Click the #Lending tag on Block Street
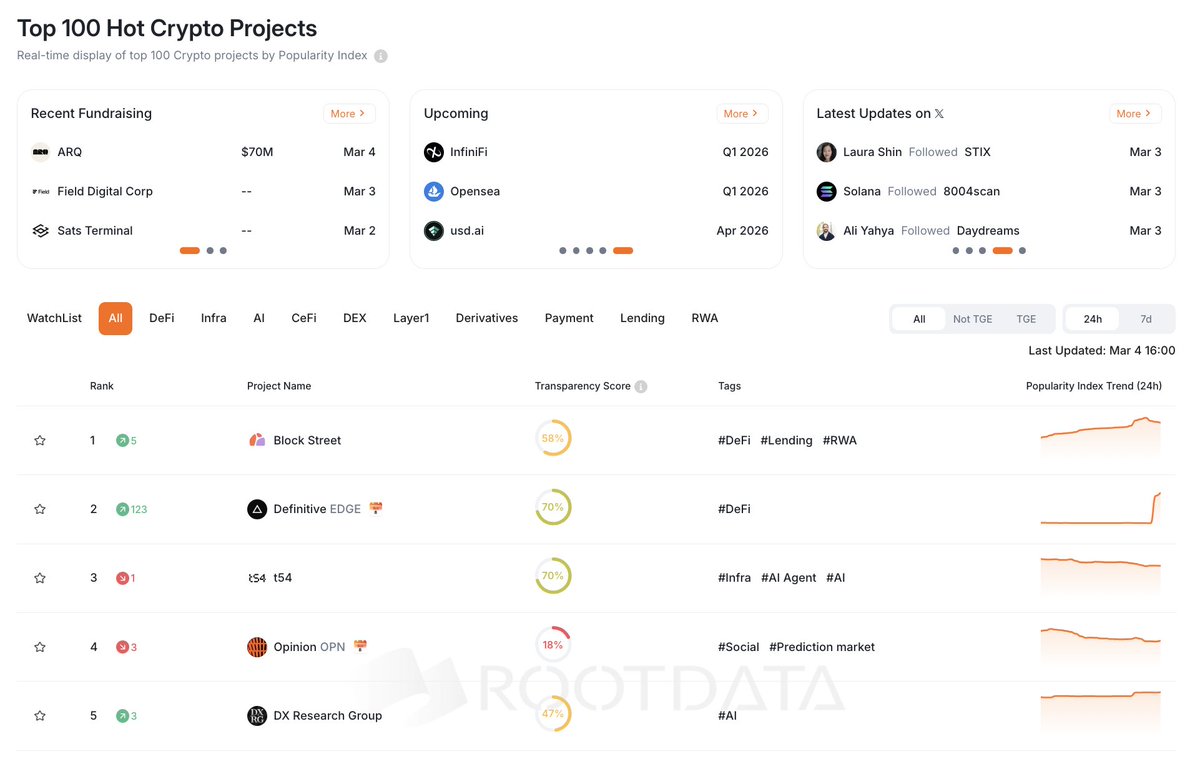Screen dimensions: 1200x759 (x=786, y=440)
